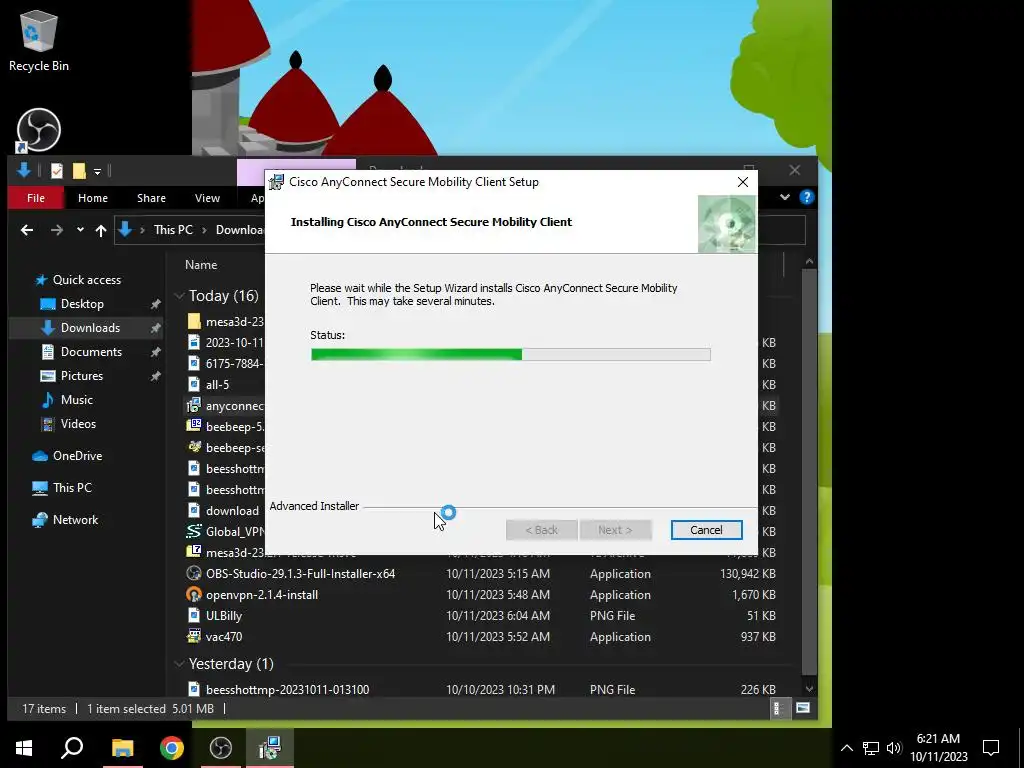This screenshot has width=1024, height=768.
Task: Collapse the Today (16) group
Action: coord(179,296)
